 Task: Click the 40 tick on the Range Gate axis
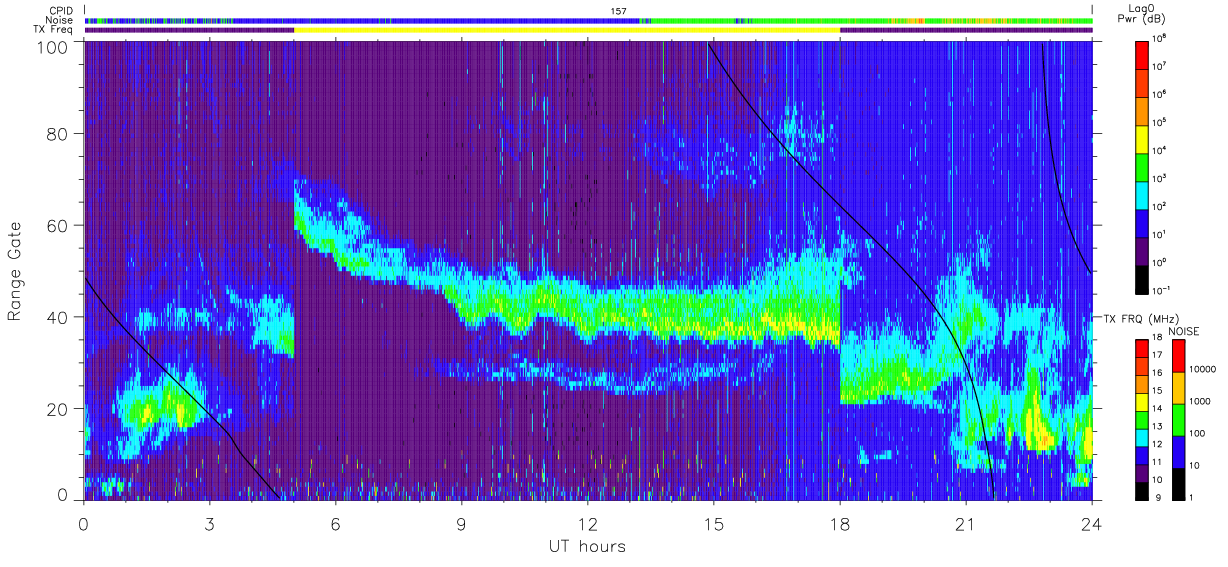(x=57, y=317)
